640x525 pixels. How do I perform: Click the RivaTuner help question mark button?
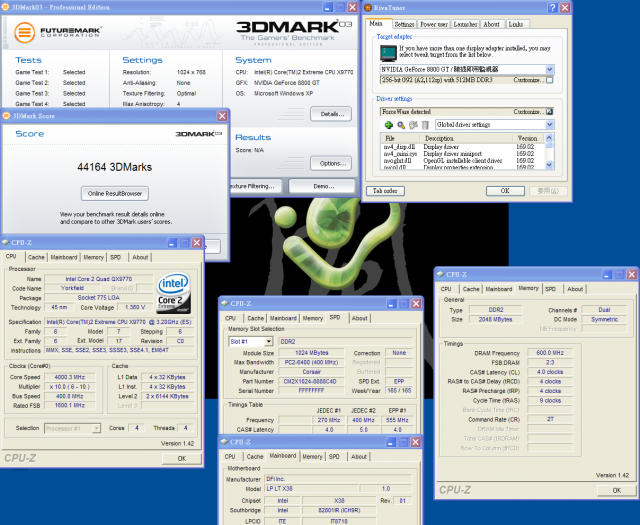coord(552,7)
